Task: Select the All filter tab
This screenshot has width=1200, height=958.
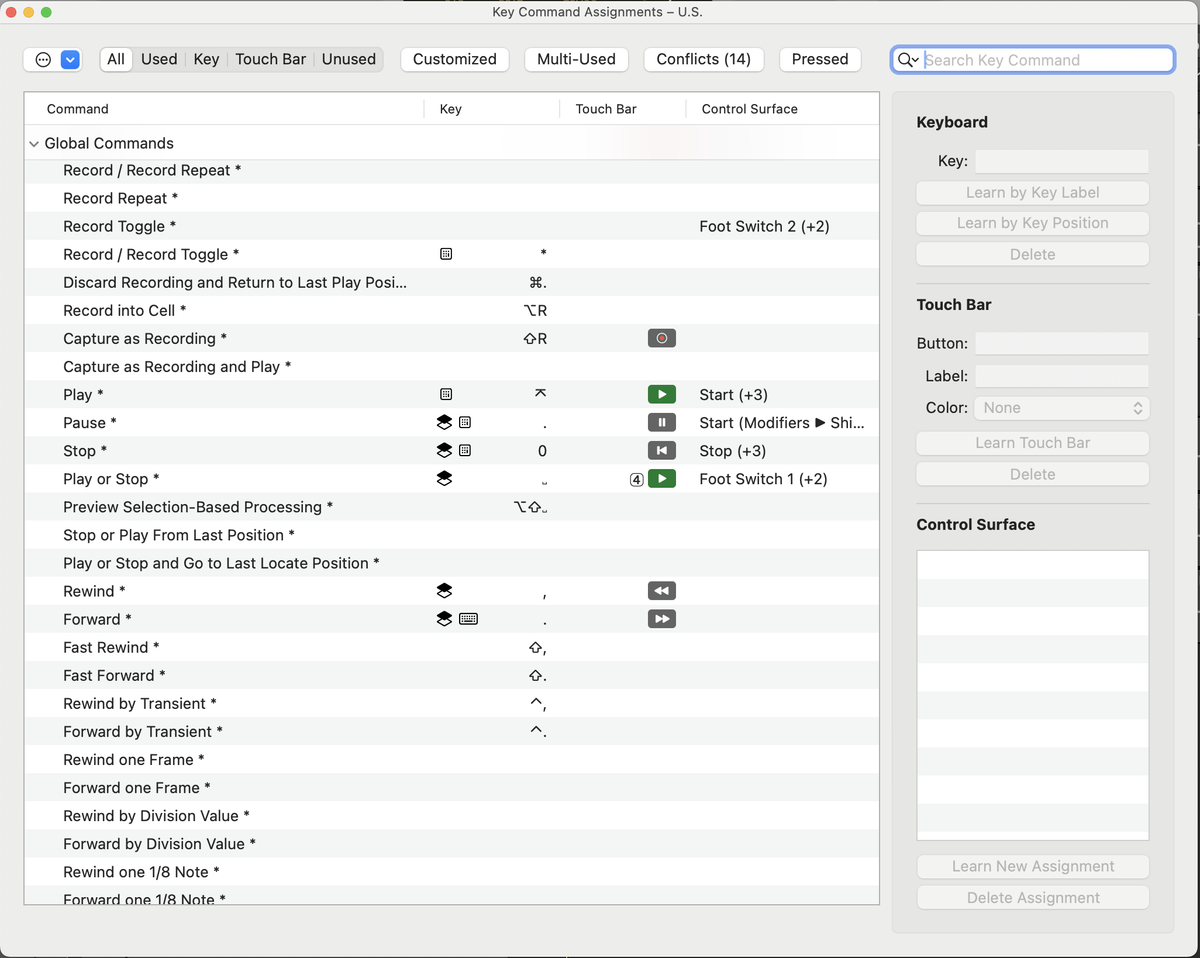Action: click(x=116, y=59)
